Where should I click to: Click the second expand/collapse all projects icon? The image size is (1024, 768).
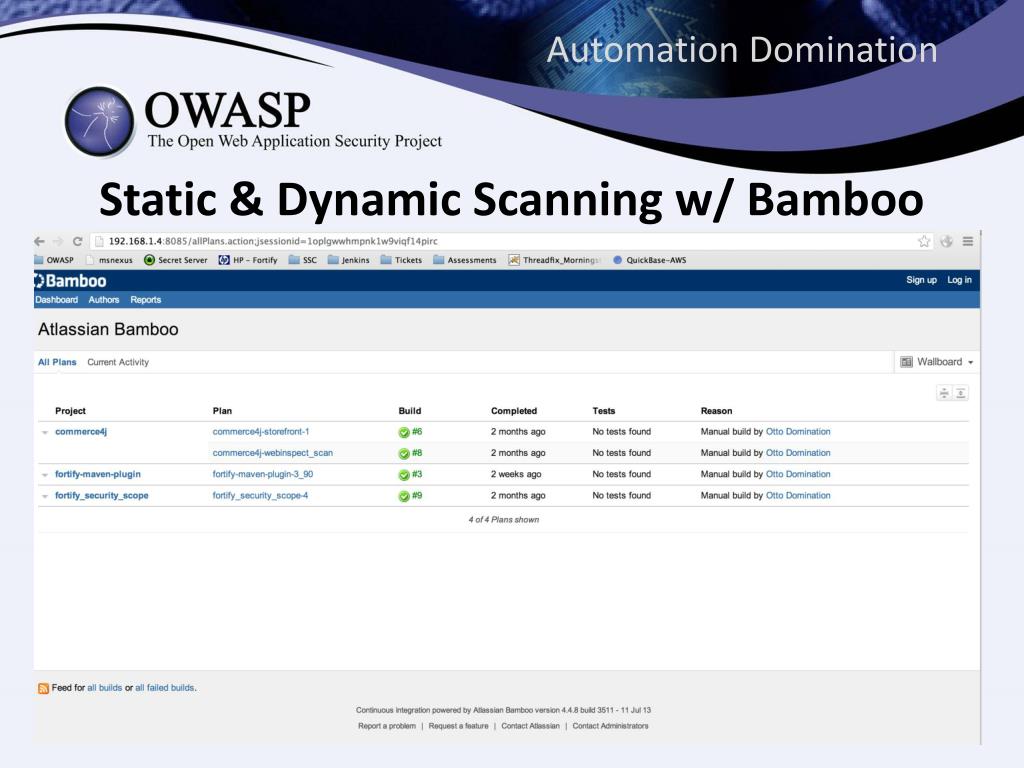click(961, 393)
